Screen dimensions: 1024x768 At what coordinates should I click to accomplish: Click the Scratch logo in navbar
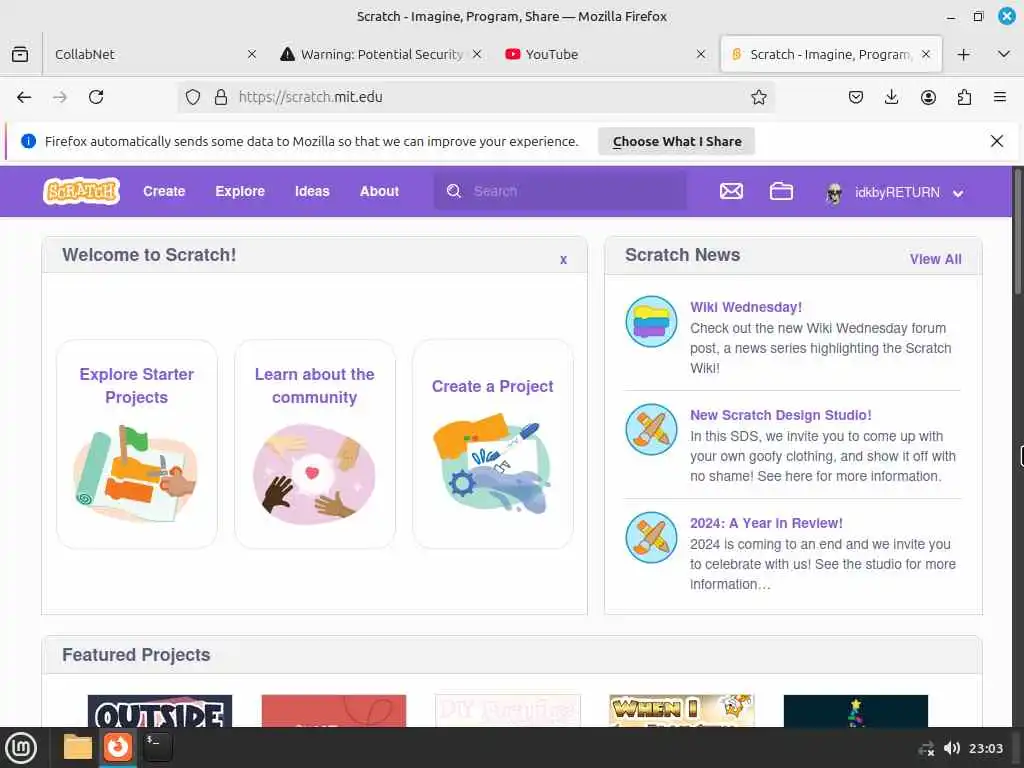(x=82, y=191)
